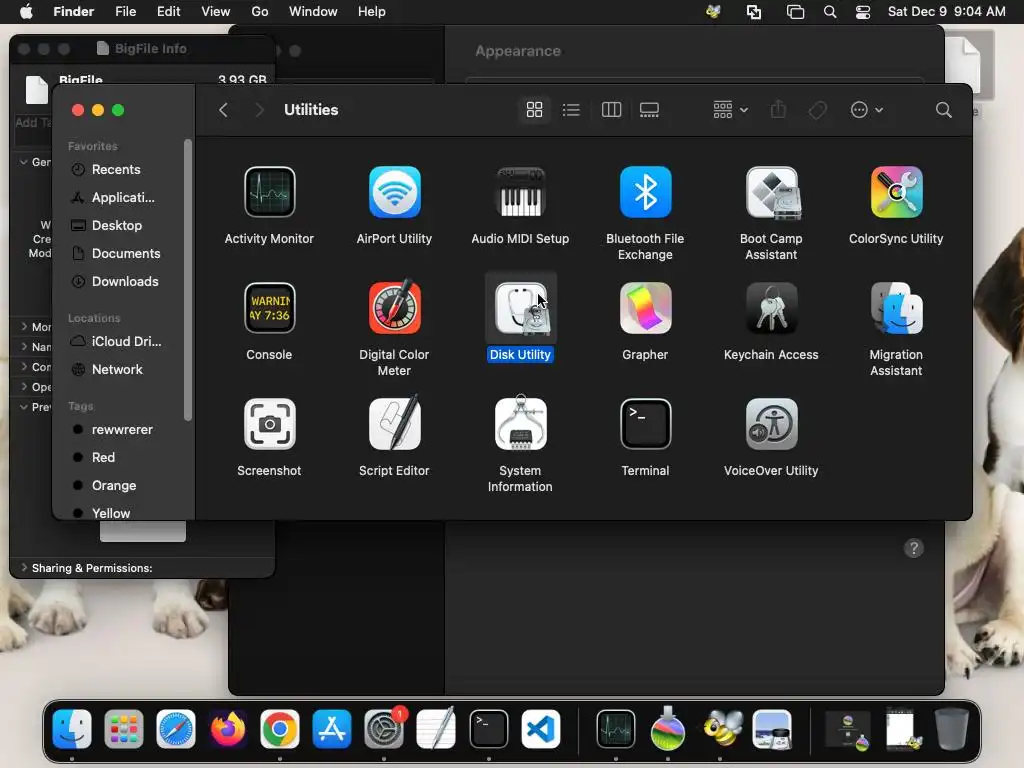Select System Information icon
Screen dimensions: 1024x768
coord(520,424)
